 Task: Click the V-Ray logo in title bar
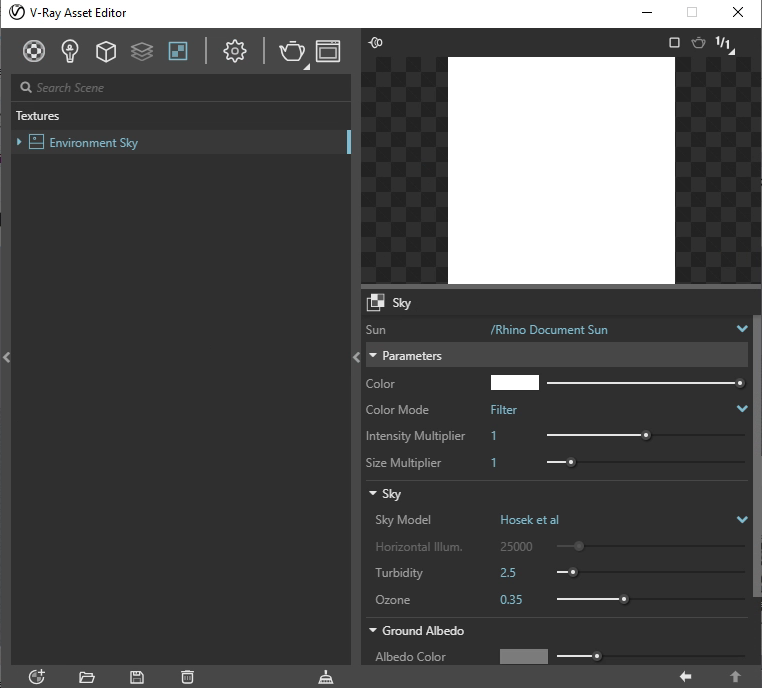(17, 12)
